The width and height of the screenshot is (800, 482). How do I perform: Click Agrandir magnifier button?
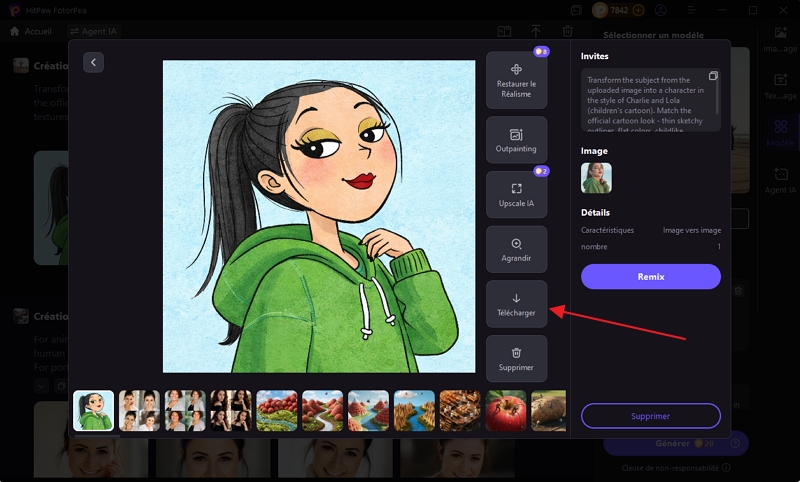[516, 249]
